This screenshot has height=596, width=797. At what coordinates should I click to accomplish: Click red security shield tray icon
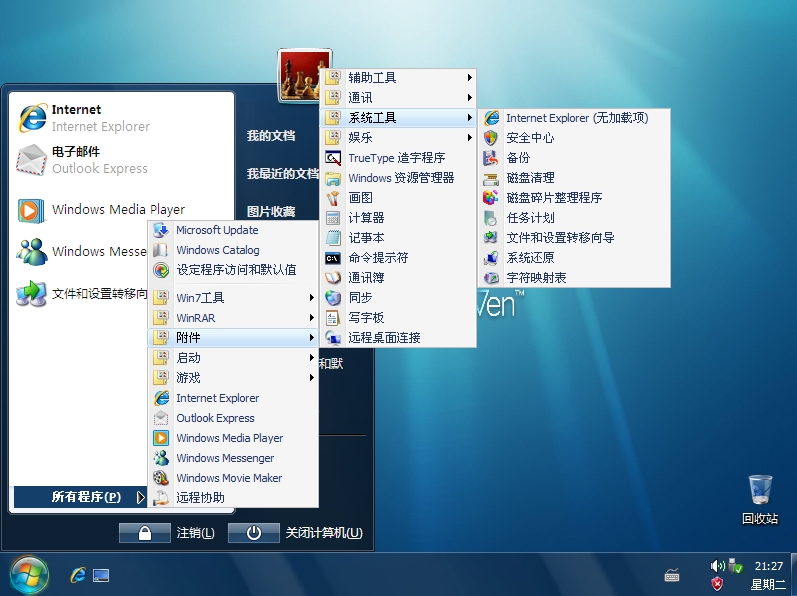(x=717, y=584)
